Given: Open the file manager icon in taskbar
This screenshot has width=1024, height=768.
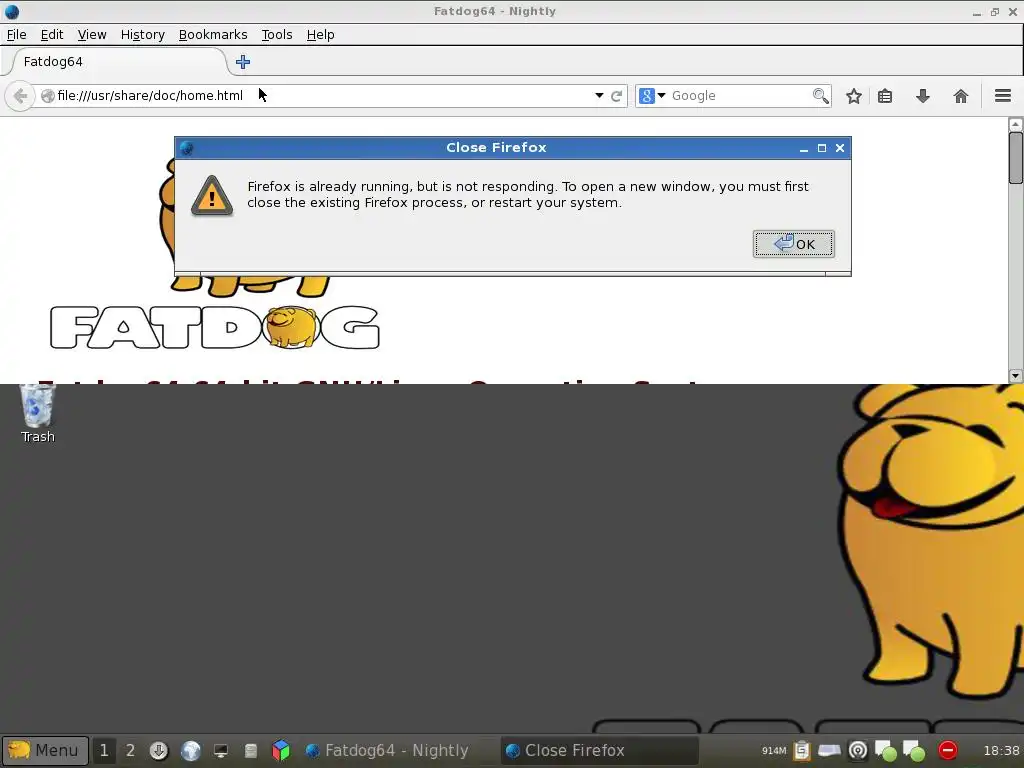Looking at the screenshot, I should point(251,751).
